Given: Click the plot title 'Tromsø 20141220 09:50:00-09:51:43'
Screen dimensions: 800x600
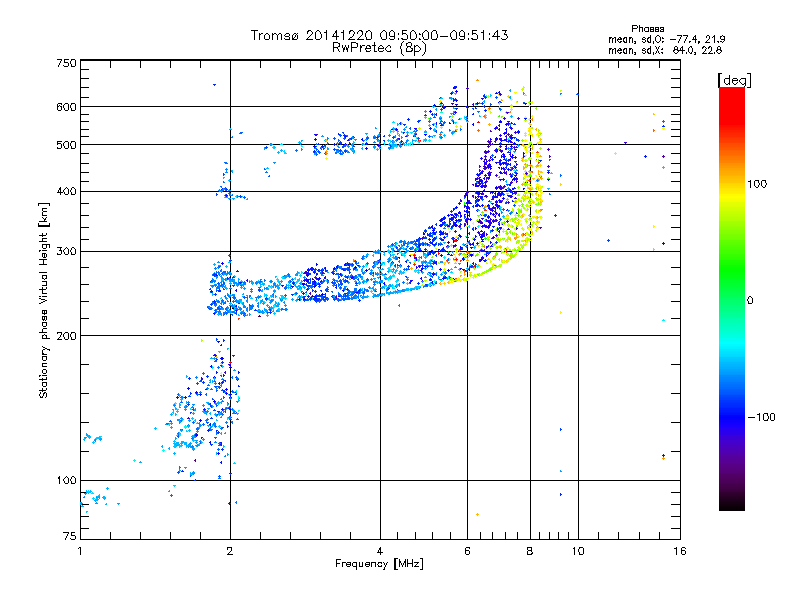Looking at the screenshot, I should (379, 35).
